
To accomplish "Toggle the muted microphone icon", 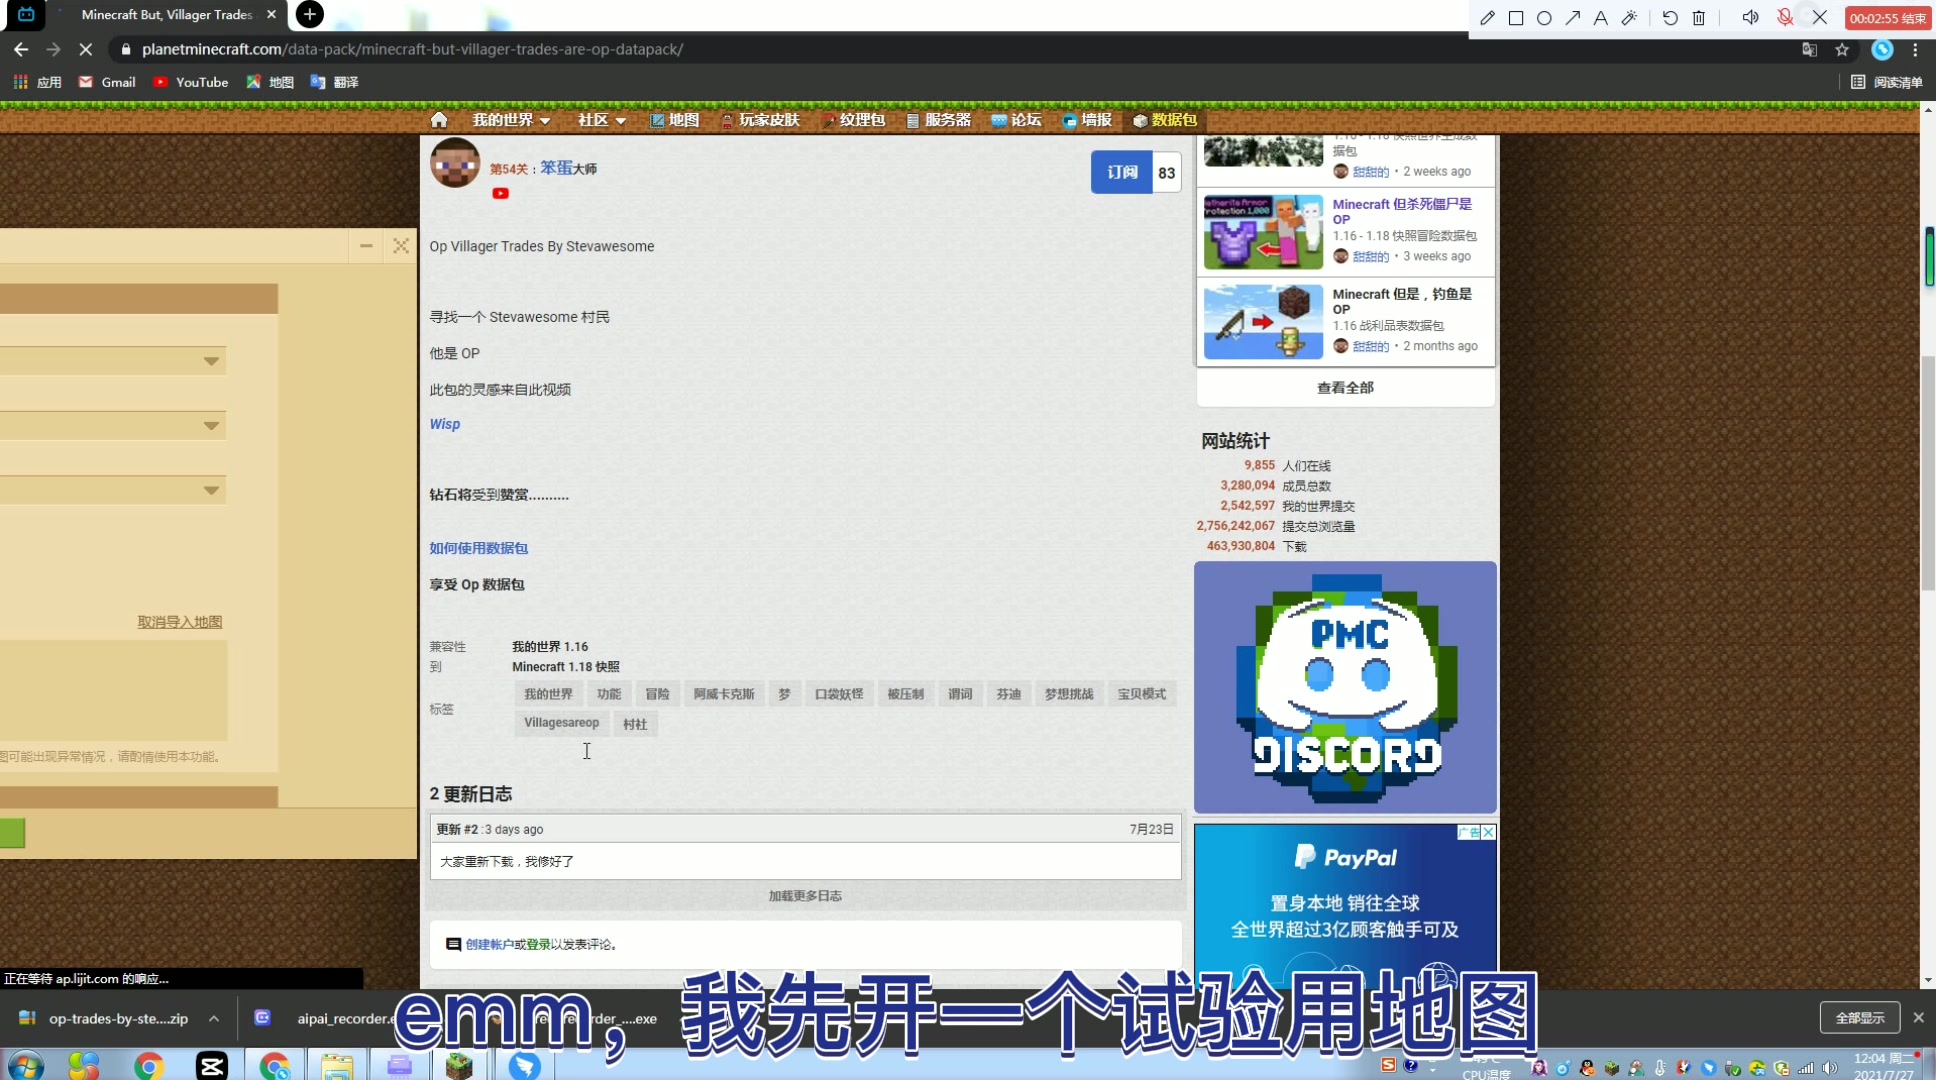I will 1785,18.
